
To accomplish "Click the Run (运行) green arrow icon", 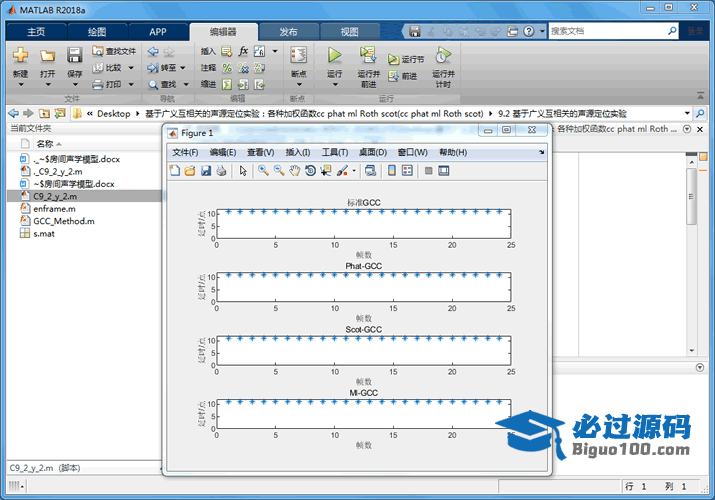I will [x=335, y=56].
